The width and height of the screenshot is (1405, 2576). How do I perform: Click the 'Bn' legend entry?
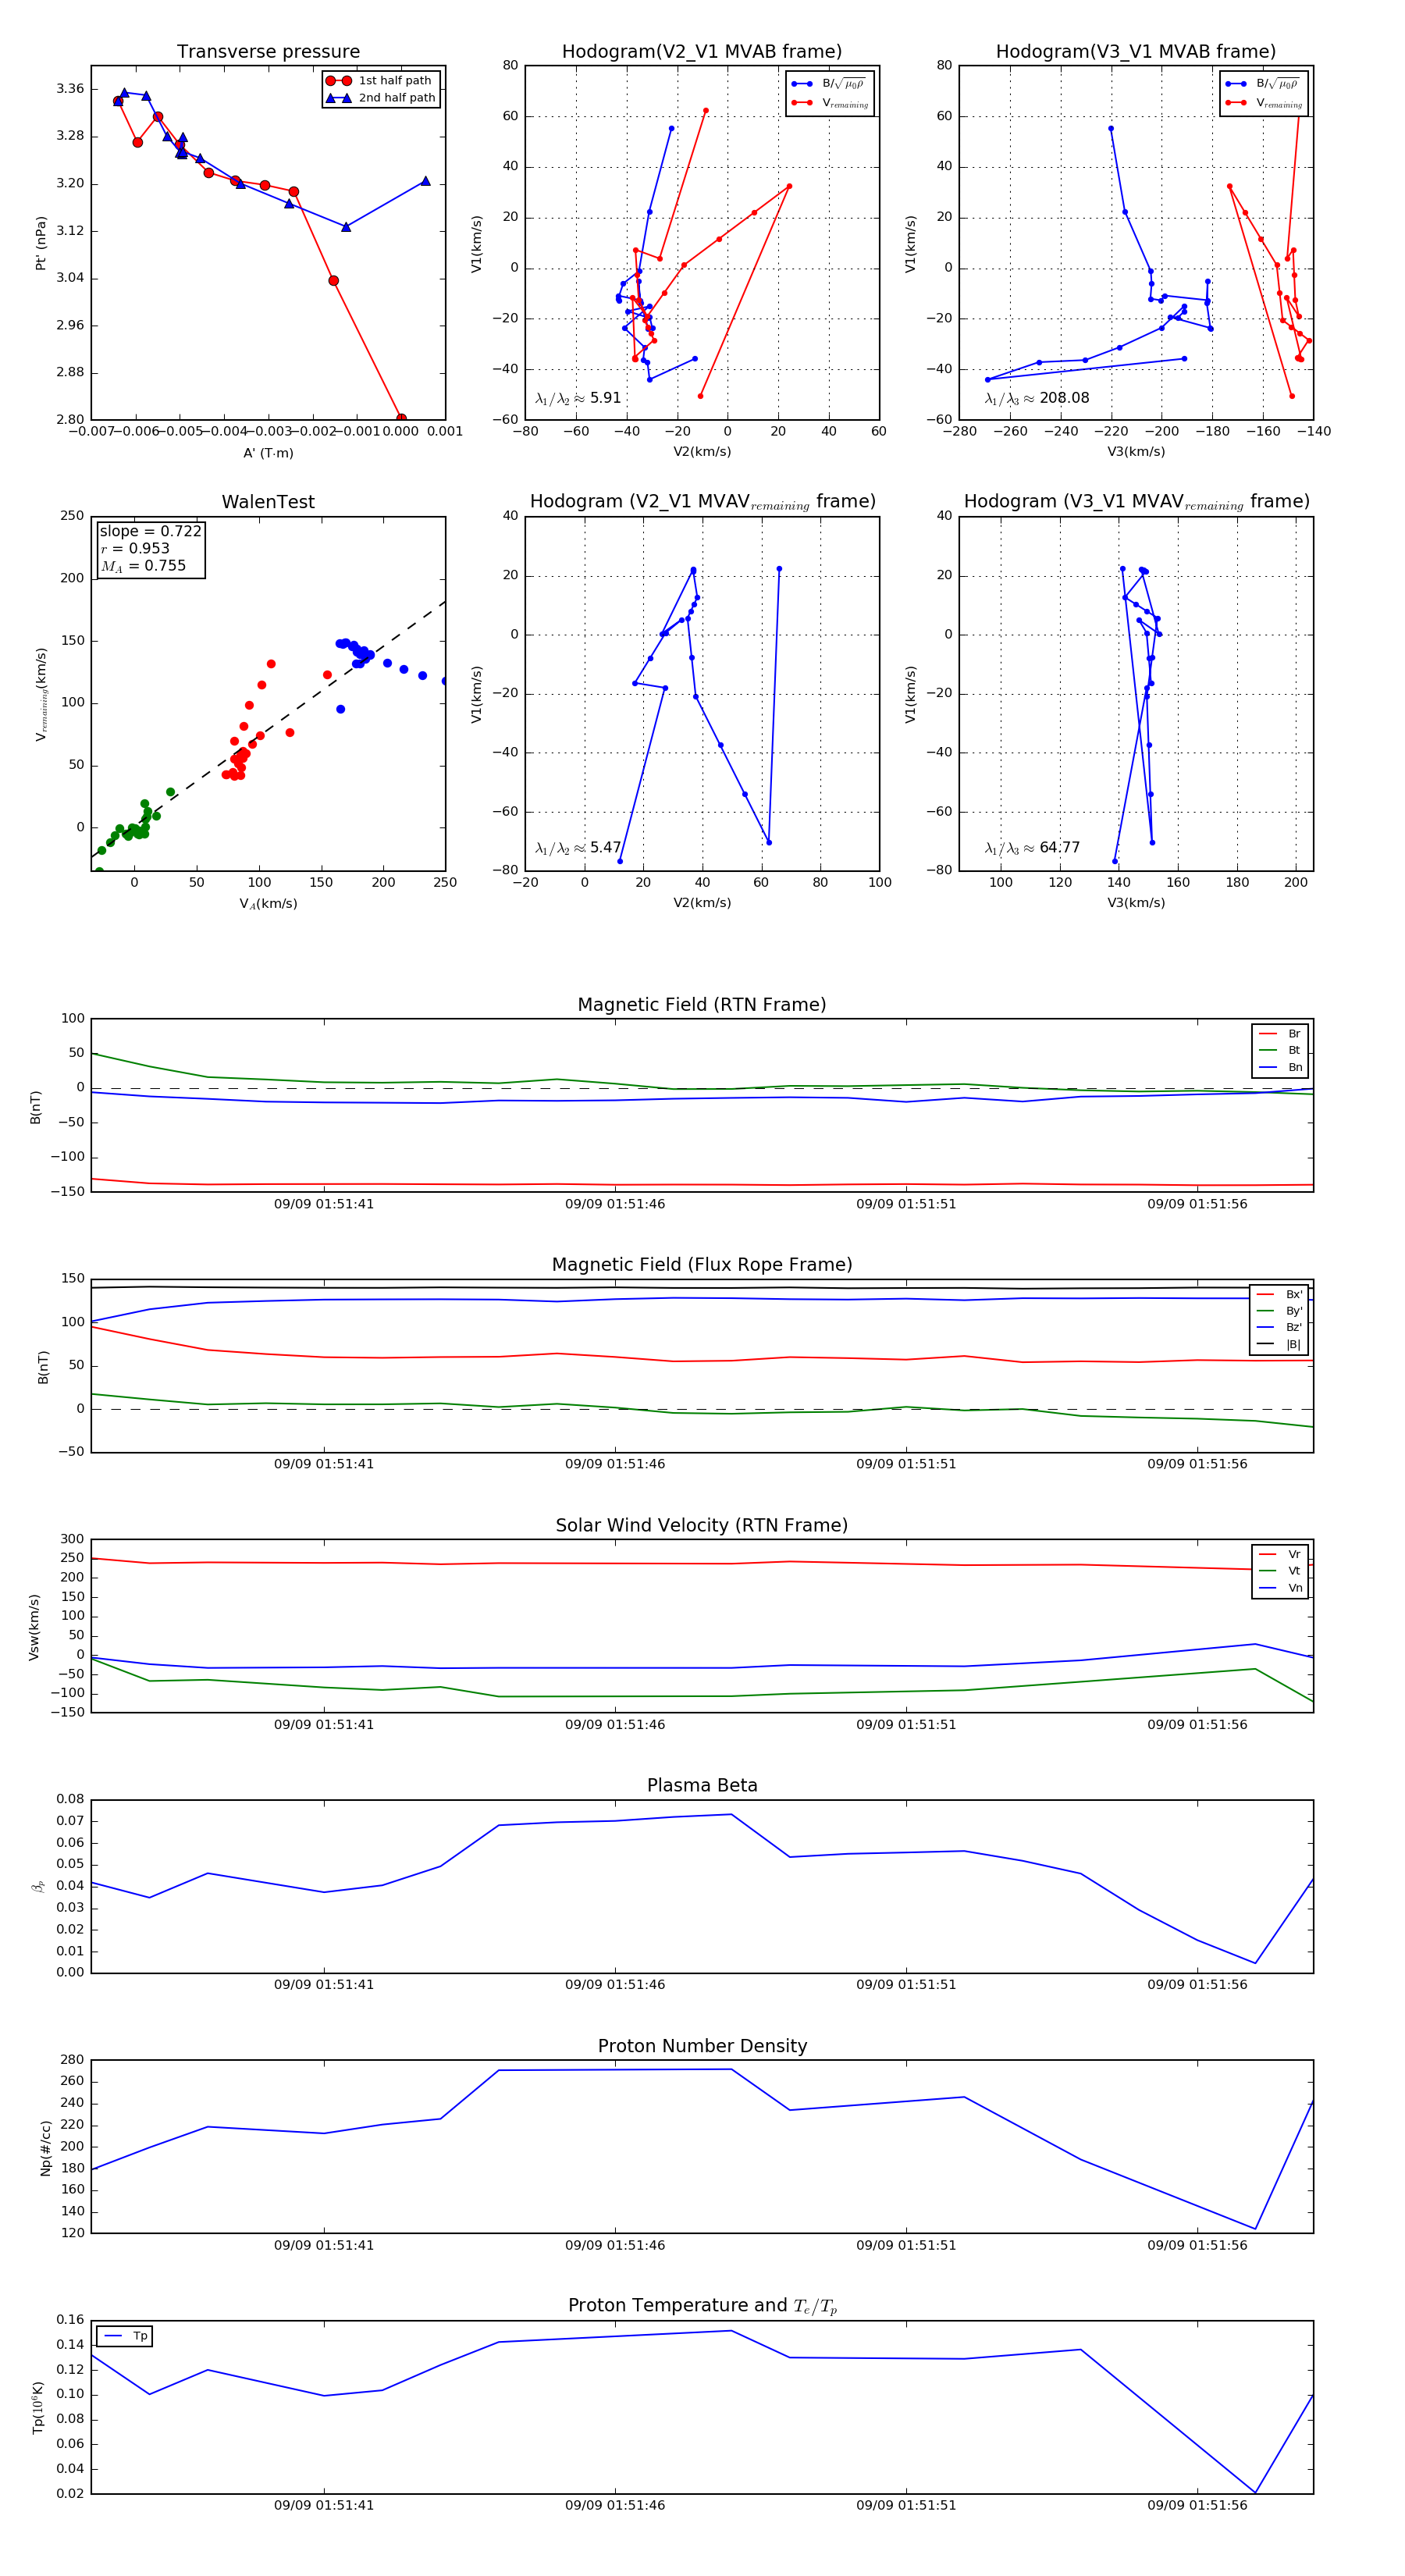click(x=1281, y=1068)
